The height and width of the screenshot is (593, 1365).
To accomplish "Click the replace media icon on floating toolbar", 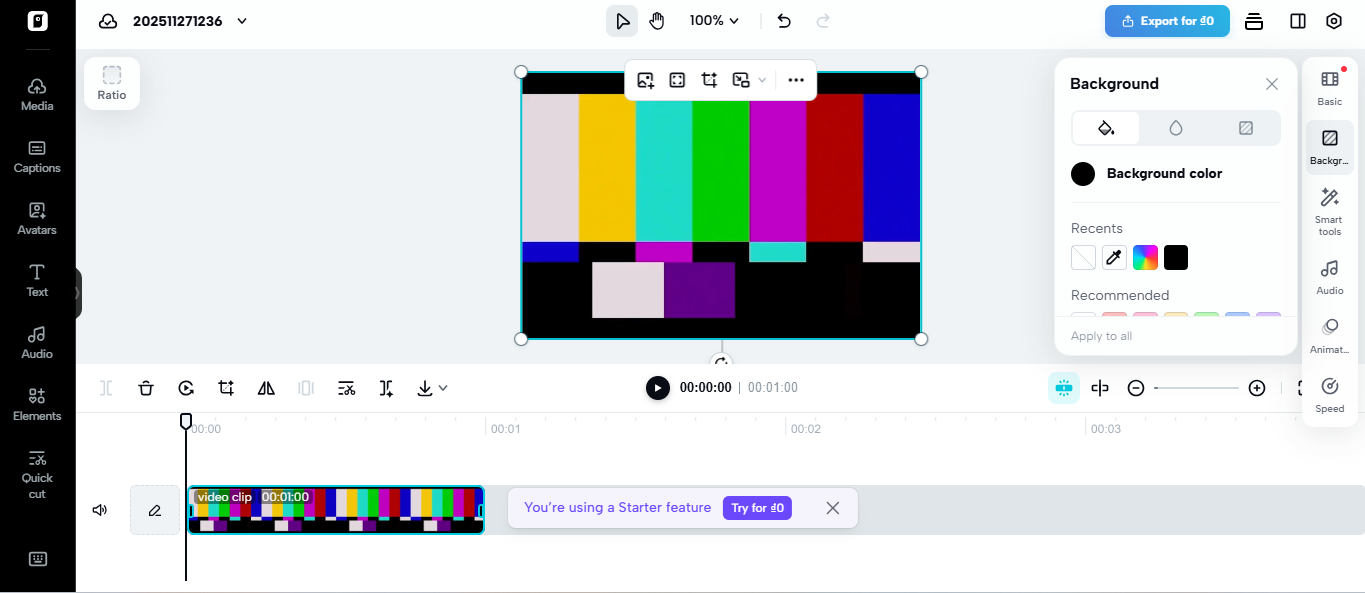I will 645,80.
